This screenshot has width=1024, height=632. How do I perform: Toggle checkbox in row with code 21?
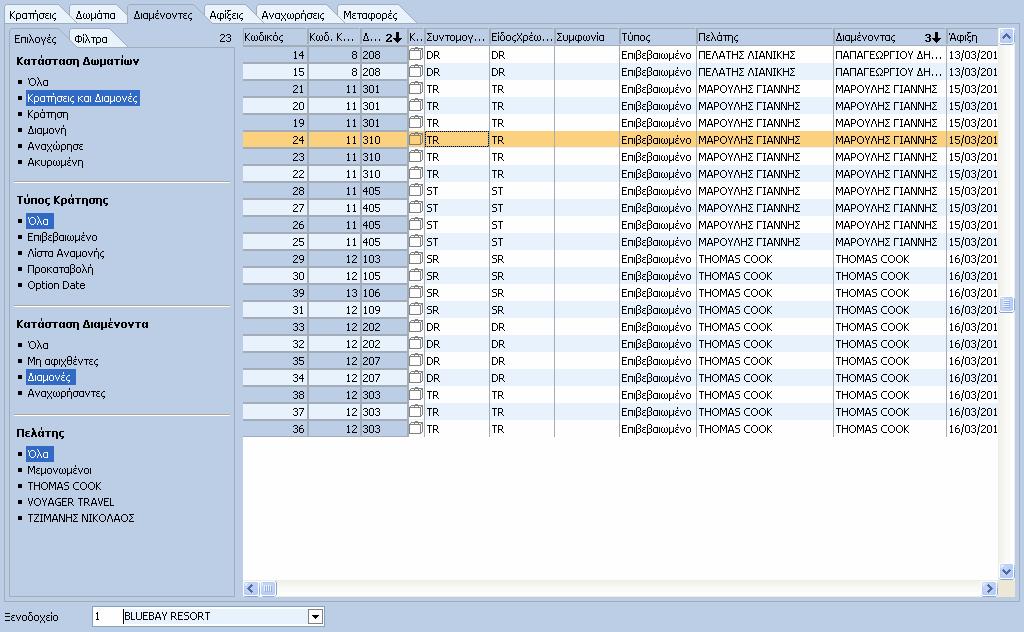(415, 89)
